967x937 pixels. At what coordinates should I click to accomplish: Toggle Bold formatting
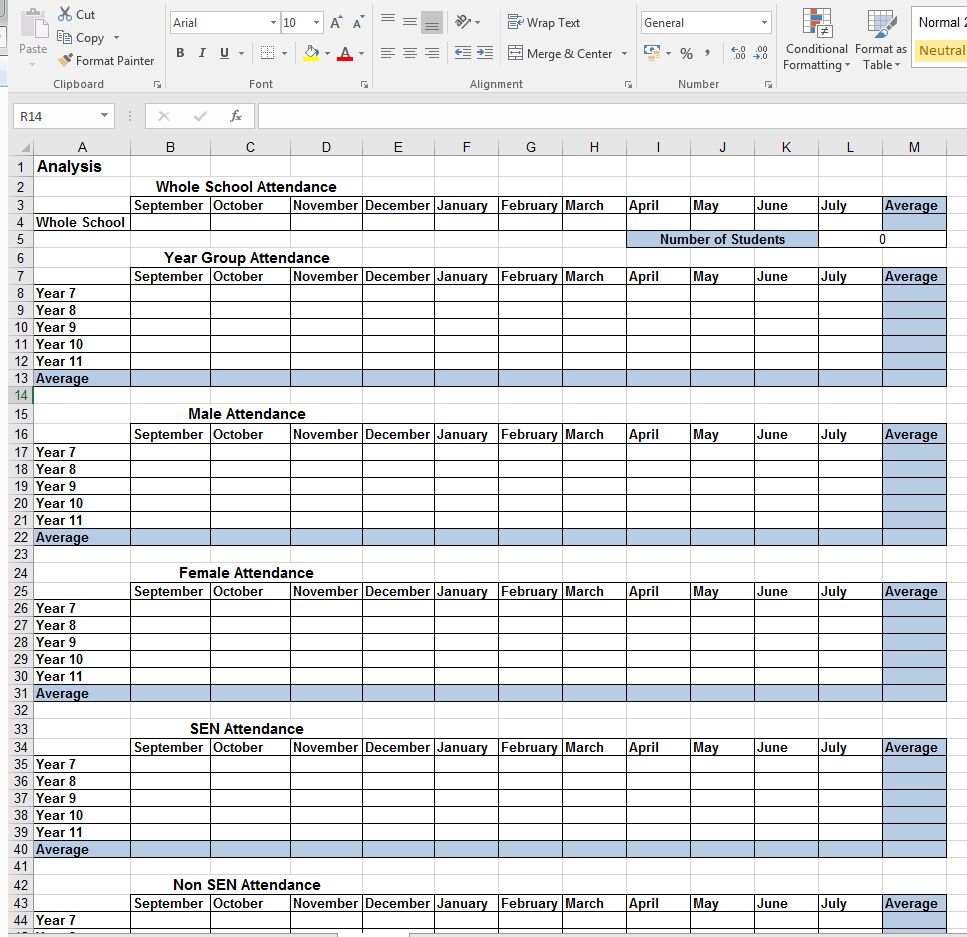(x=180, y=53)
